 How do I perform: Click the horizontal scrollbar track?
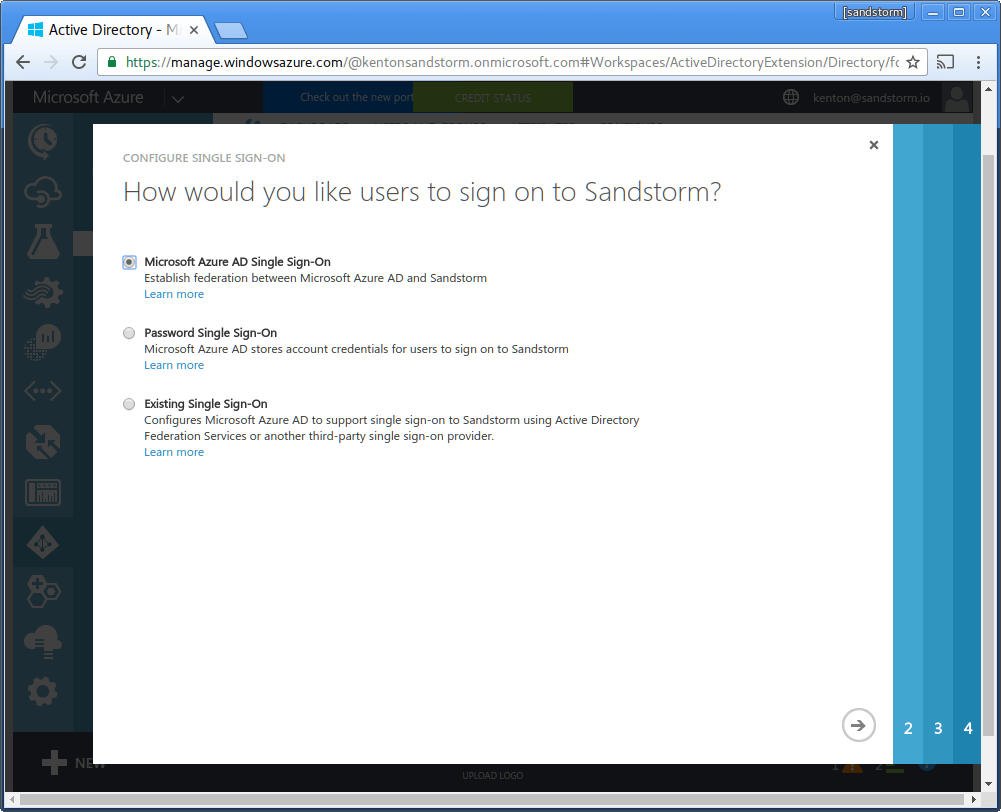[x=492, y=799]
